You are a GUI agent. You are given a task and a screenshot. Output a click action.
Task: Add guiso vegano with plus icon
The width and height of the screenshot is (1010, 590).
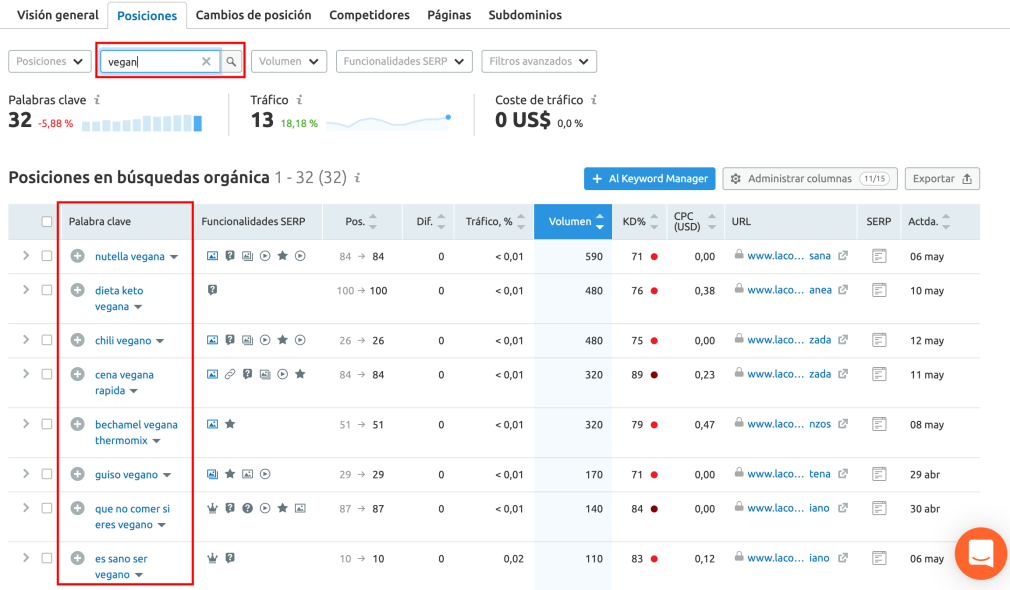[x=77, y=473]
